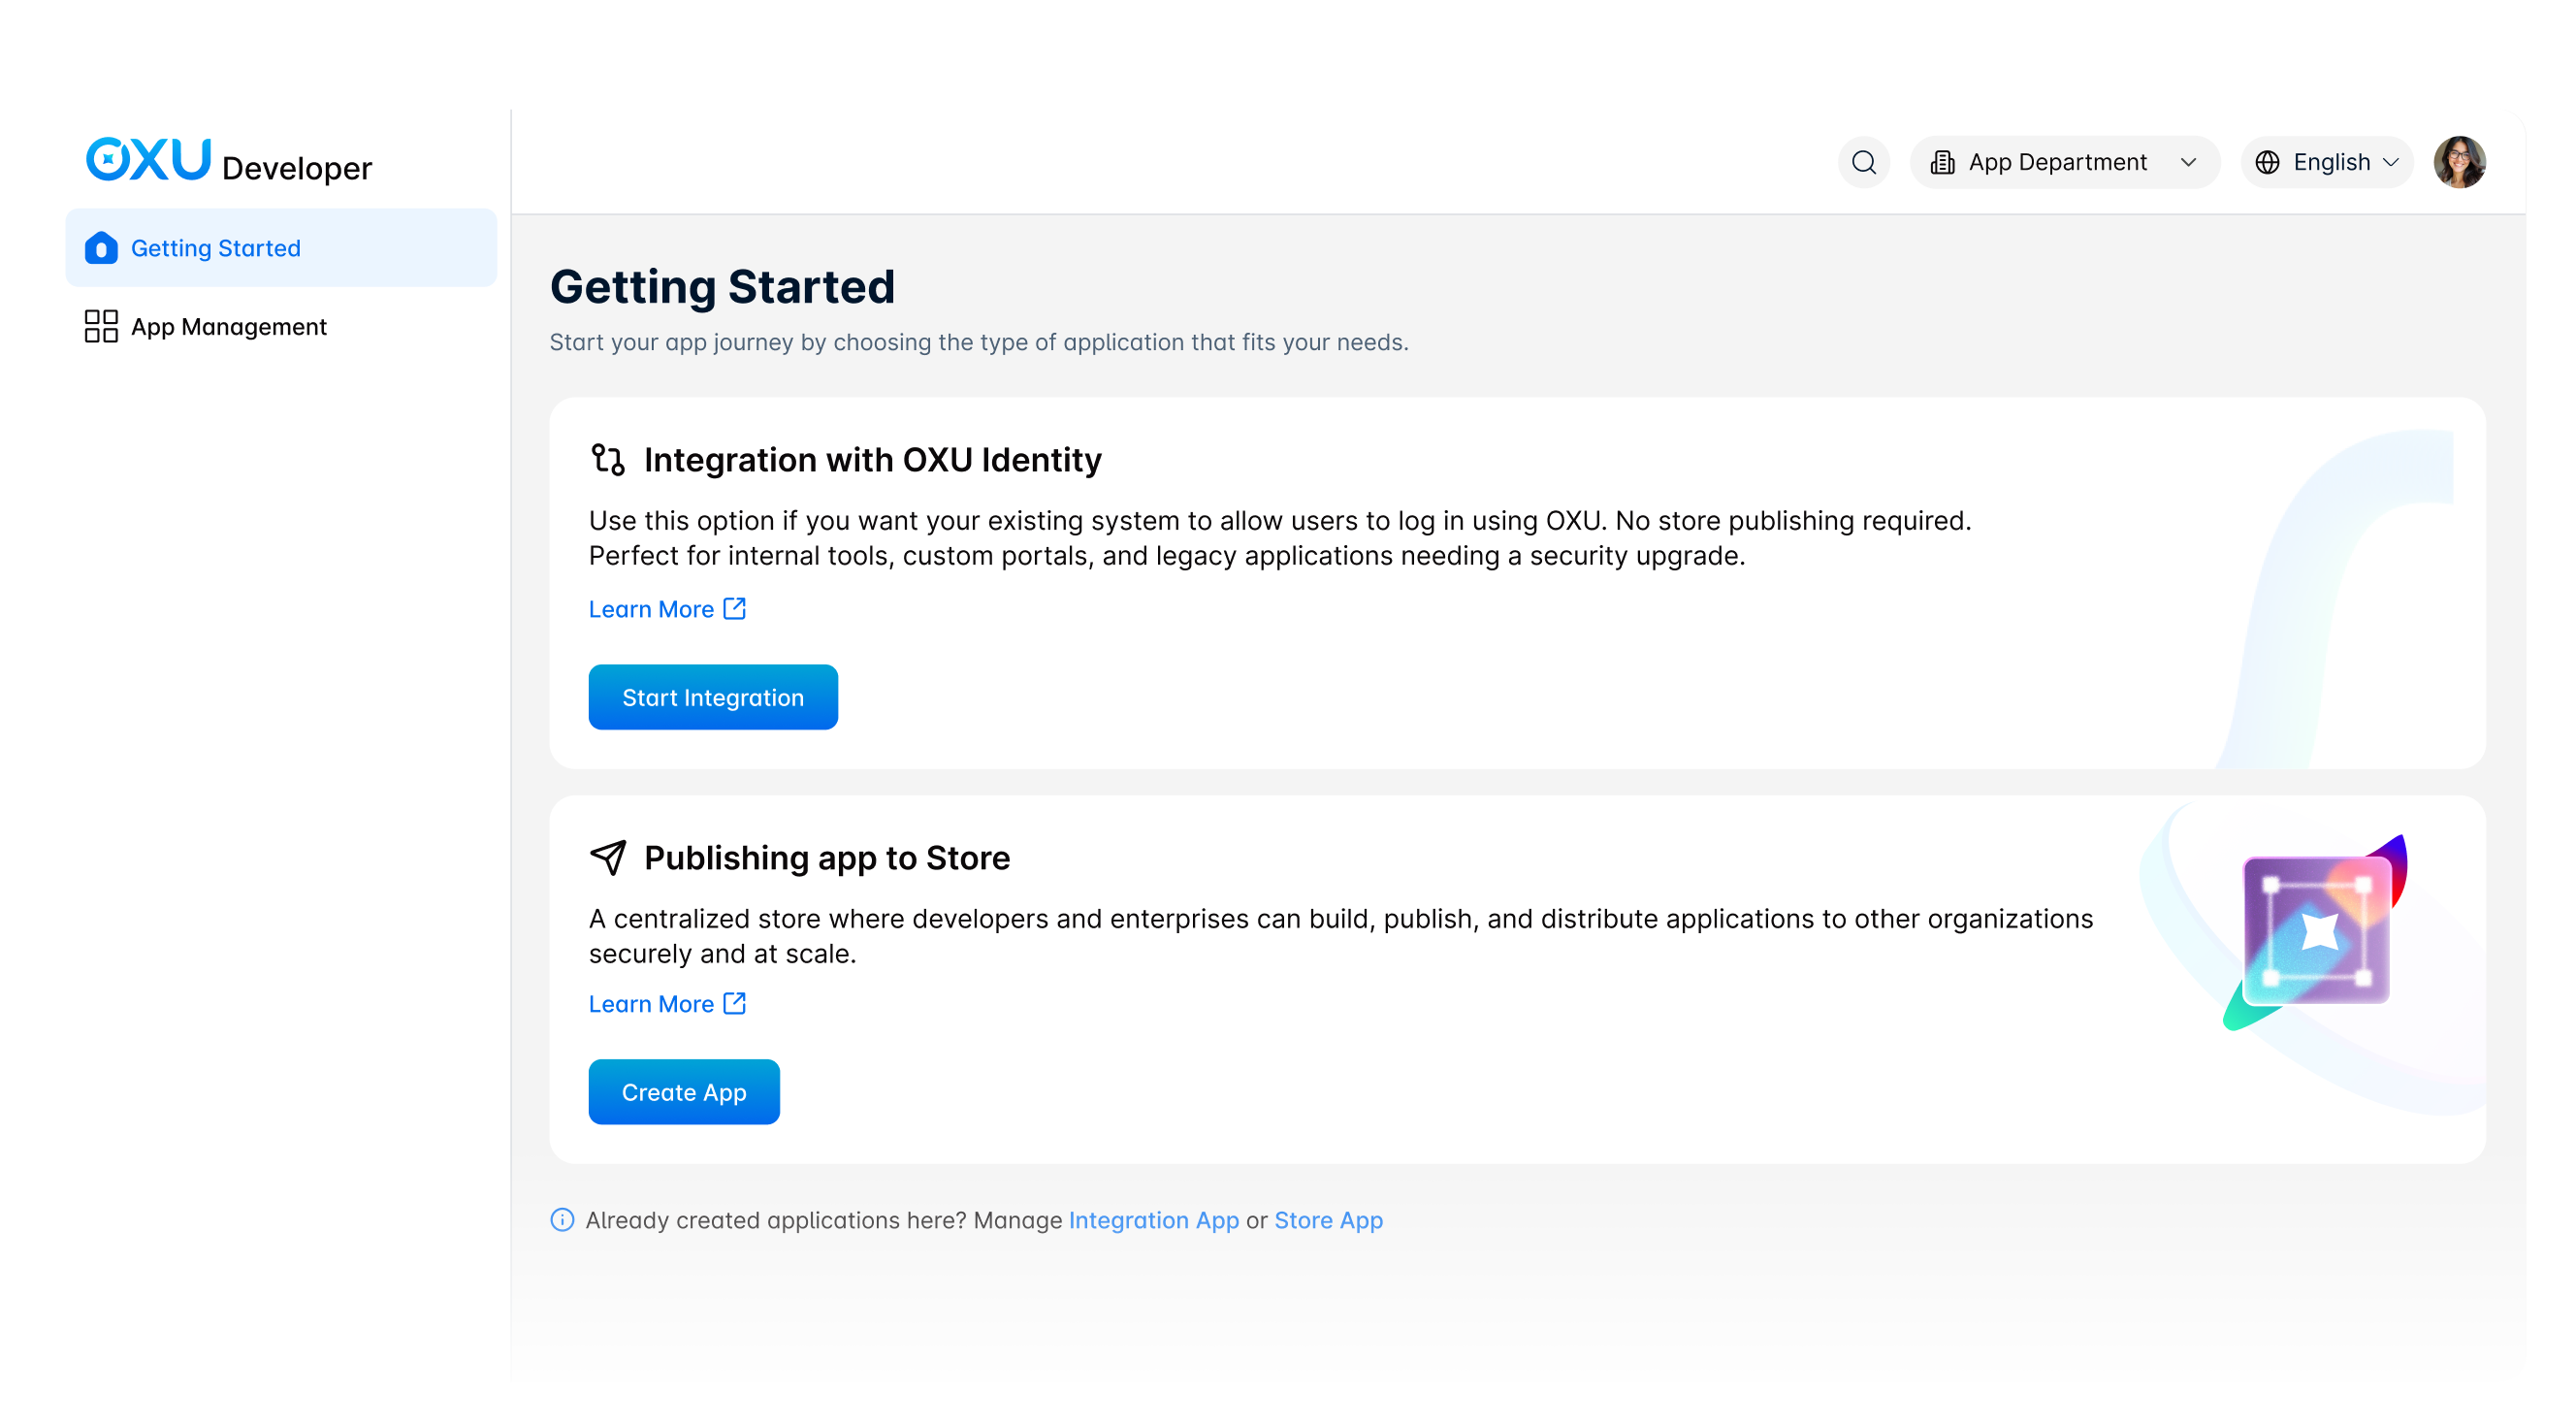Click the globe language icon

[x=2268, y=162]
